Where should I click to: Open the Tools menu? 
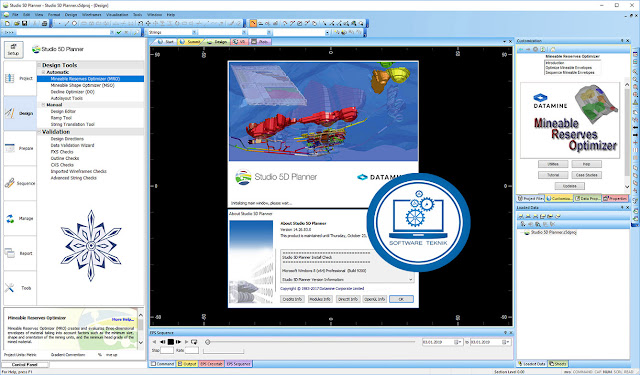coord(138,15)
